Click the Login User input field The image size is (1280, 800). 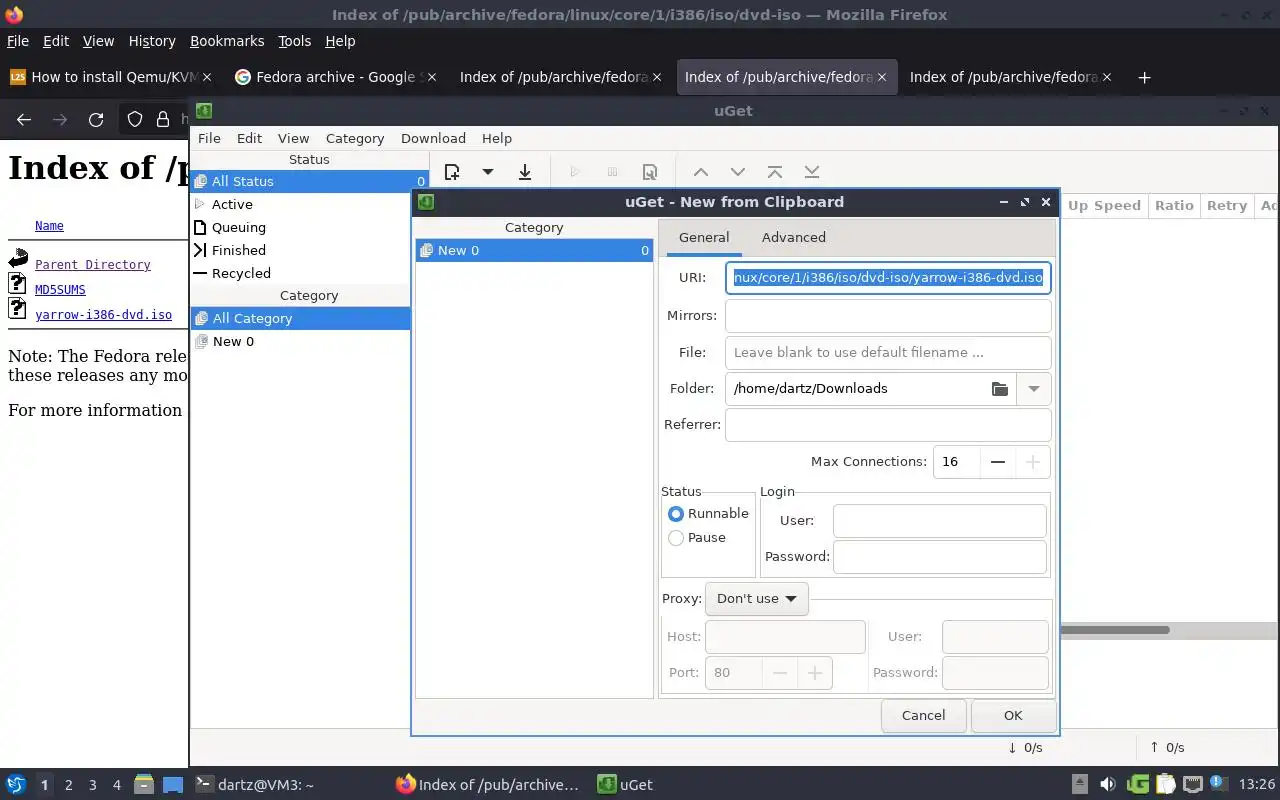[x=940, y=521]
